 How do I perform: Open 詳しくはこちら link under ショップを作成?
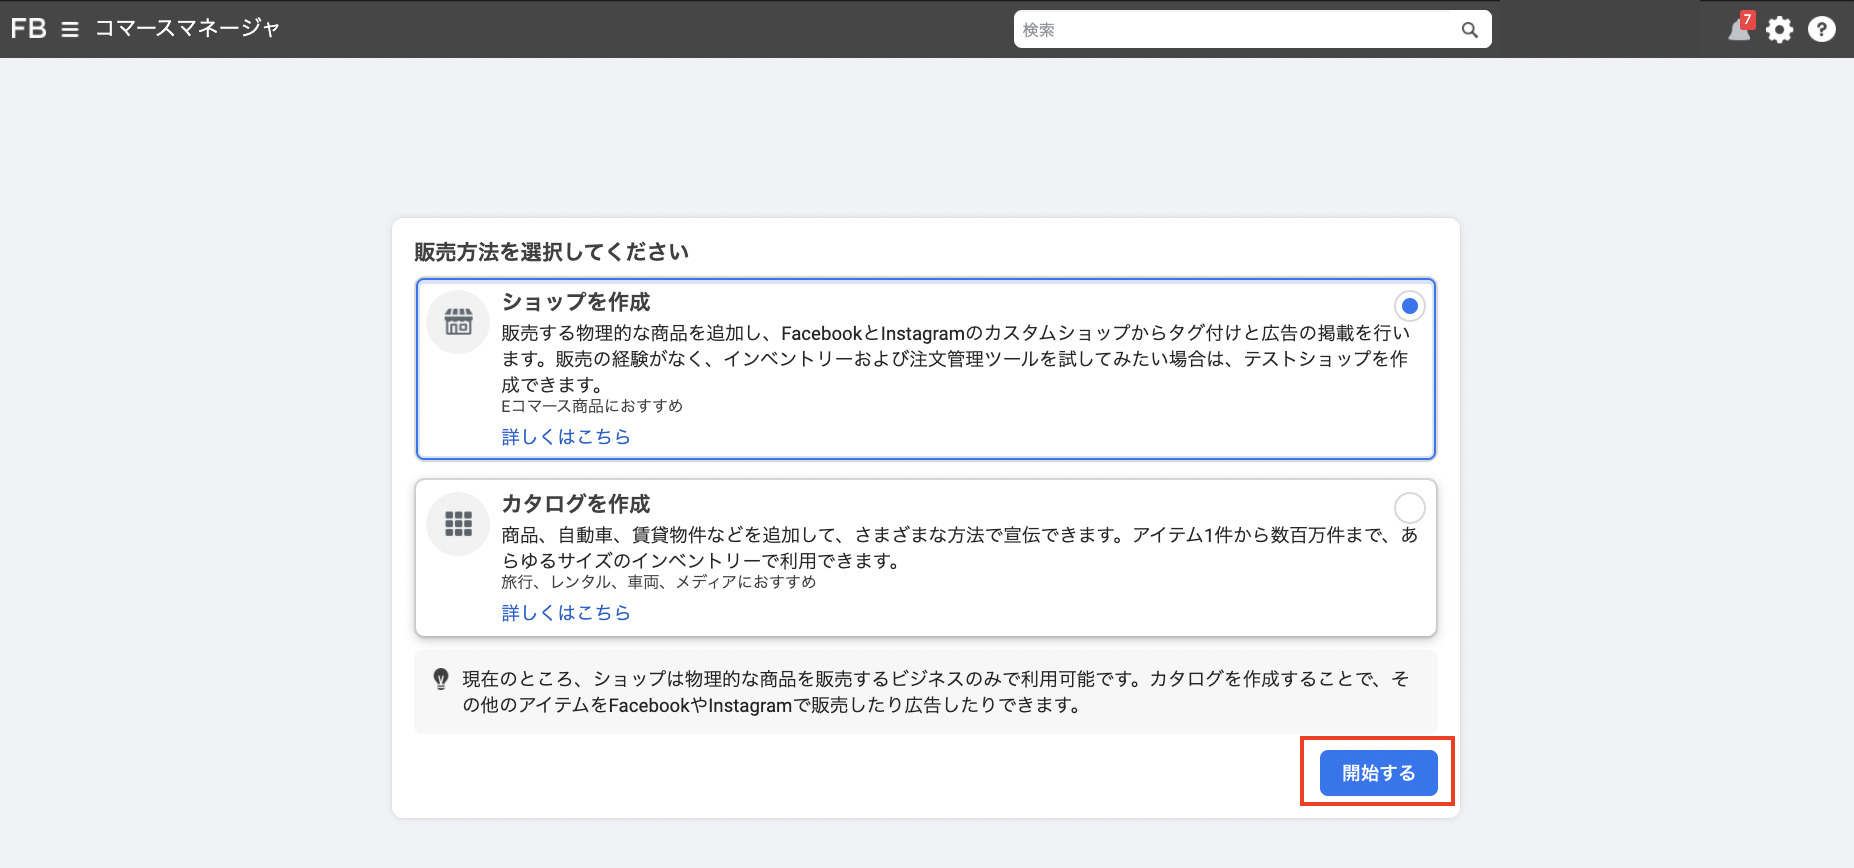(x=566, y=437)
